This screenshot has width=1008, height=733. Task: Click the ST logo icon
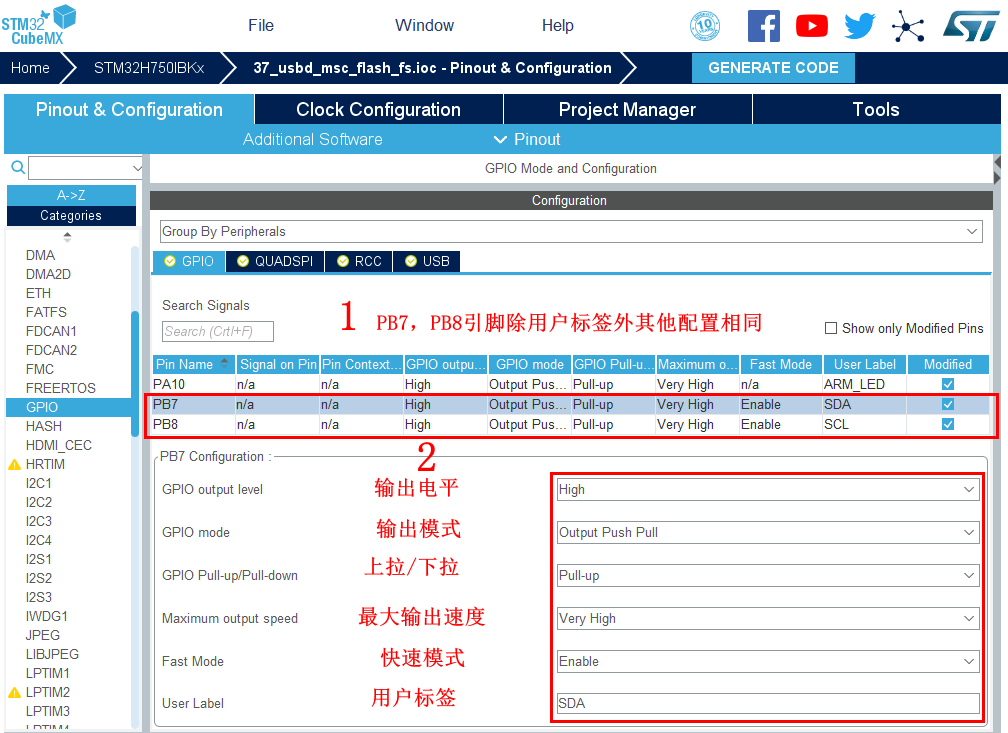point(970,26)
